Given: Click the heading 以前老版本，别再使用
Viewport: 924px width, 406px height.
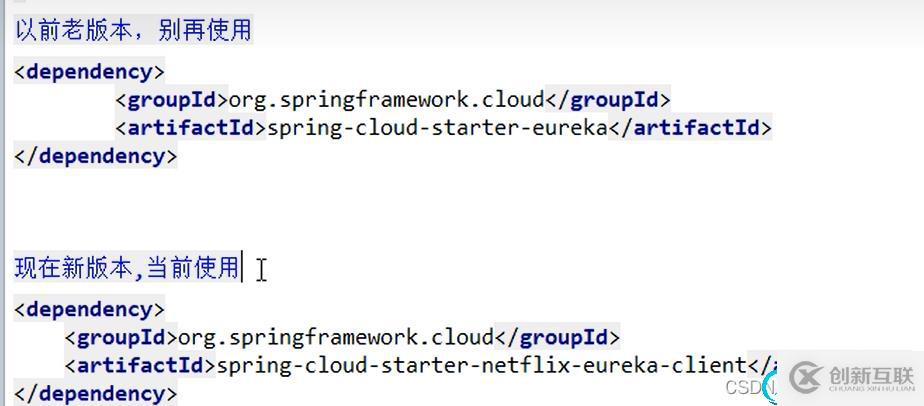Looking at the screenshot, I should [x=133, y=30].
